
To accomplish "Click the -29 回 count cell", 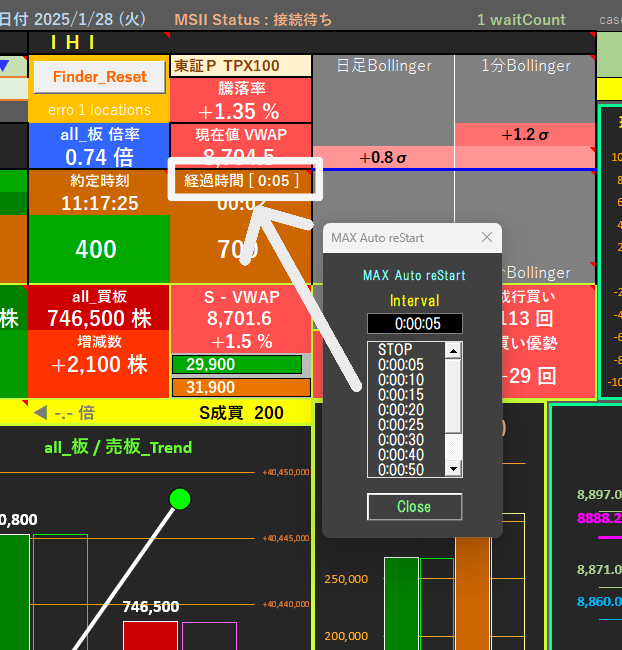I will [529, 376].
